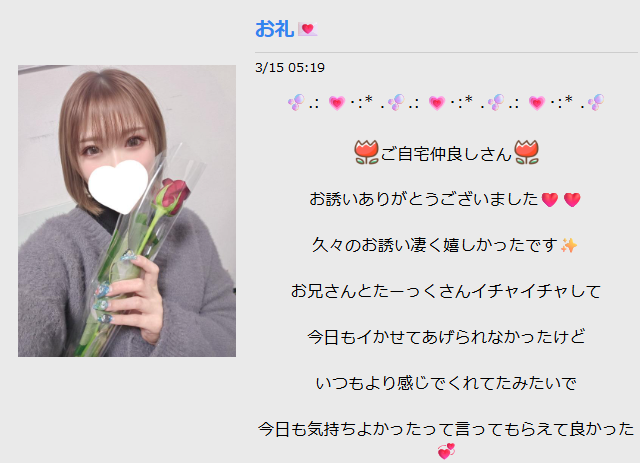Viewport: 640px width, 463px height.
Task: Click the white heart sticker on the photo
Action: pos(118,186)
